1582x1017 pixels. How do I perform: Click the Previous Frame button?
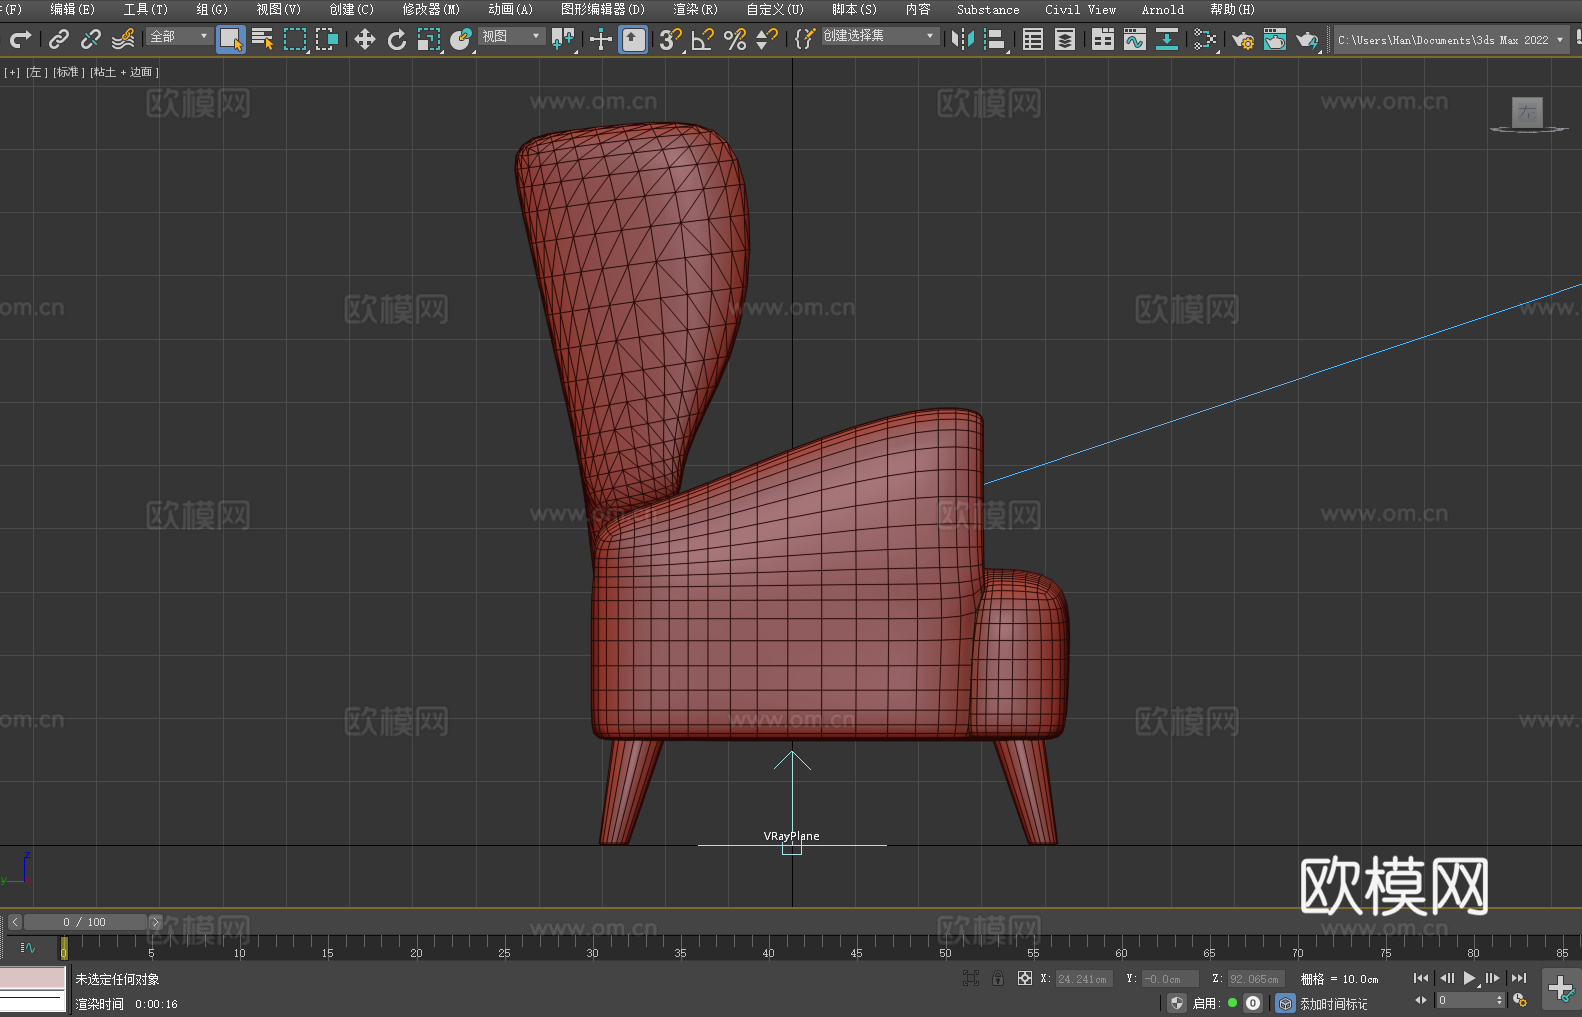[x=1446, y=978]
